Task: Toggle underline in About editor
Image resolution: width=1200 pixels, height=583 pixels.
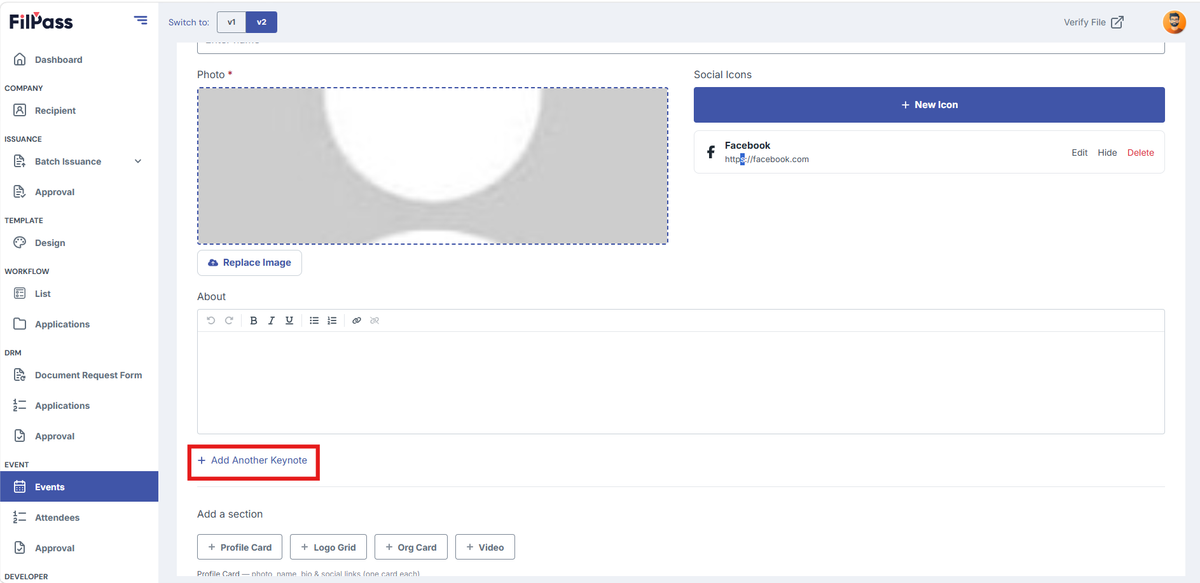Action: point(289,321)
